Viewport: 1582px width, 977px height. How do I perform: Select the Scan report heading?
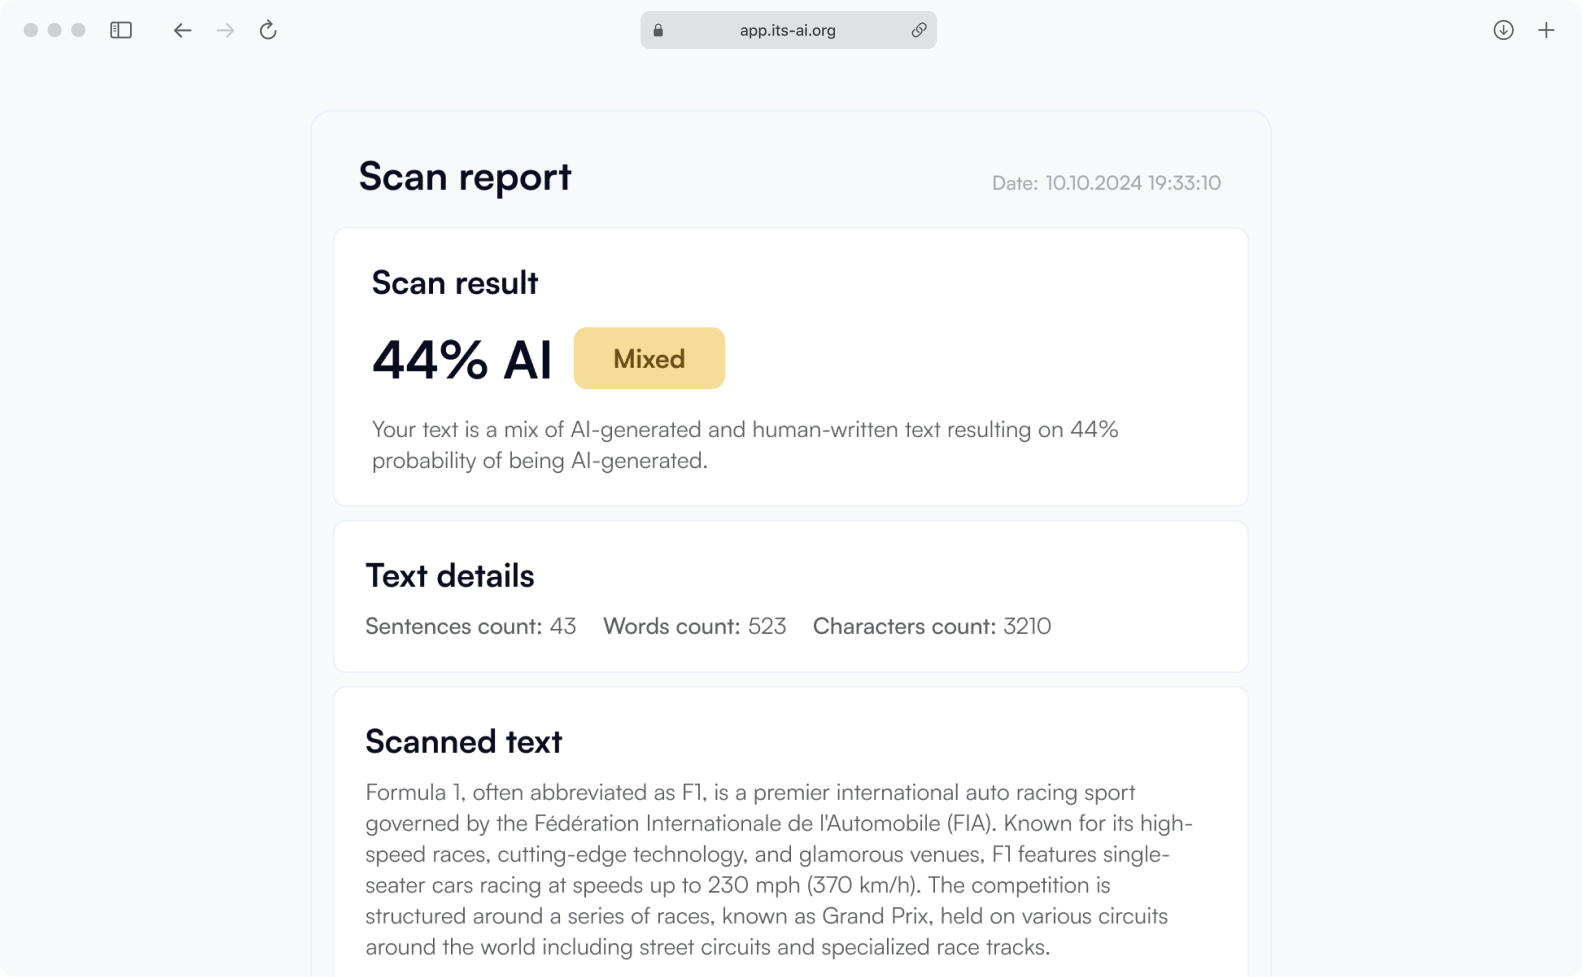465,177
